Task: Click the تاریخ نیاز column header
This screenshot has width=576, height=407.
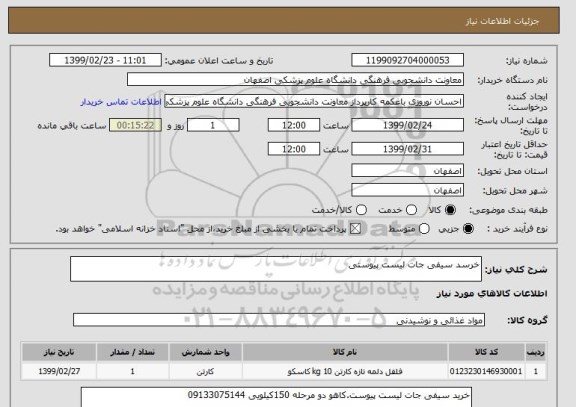Action: (x=59, y=352)
